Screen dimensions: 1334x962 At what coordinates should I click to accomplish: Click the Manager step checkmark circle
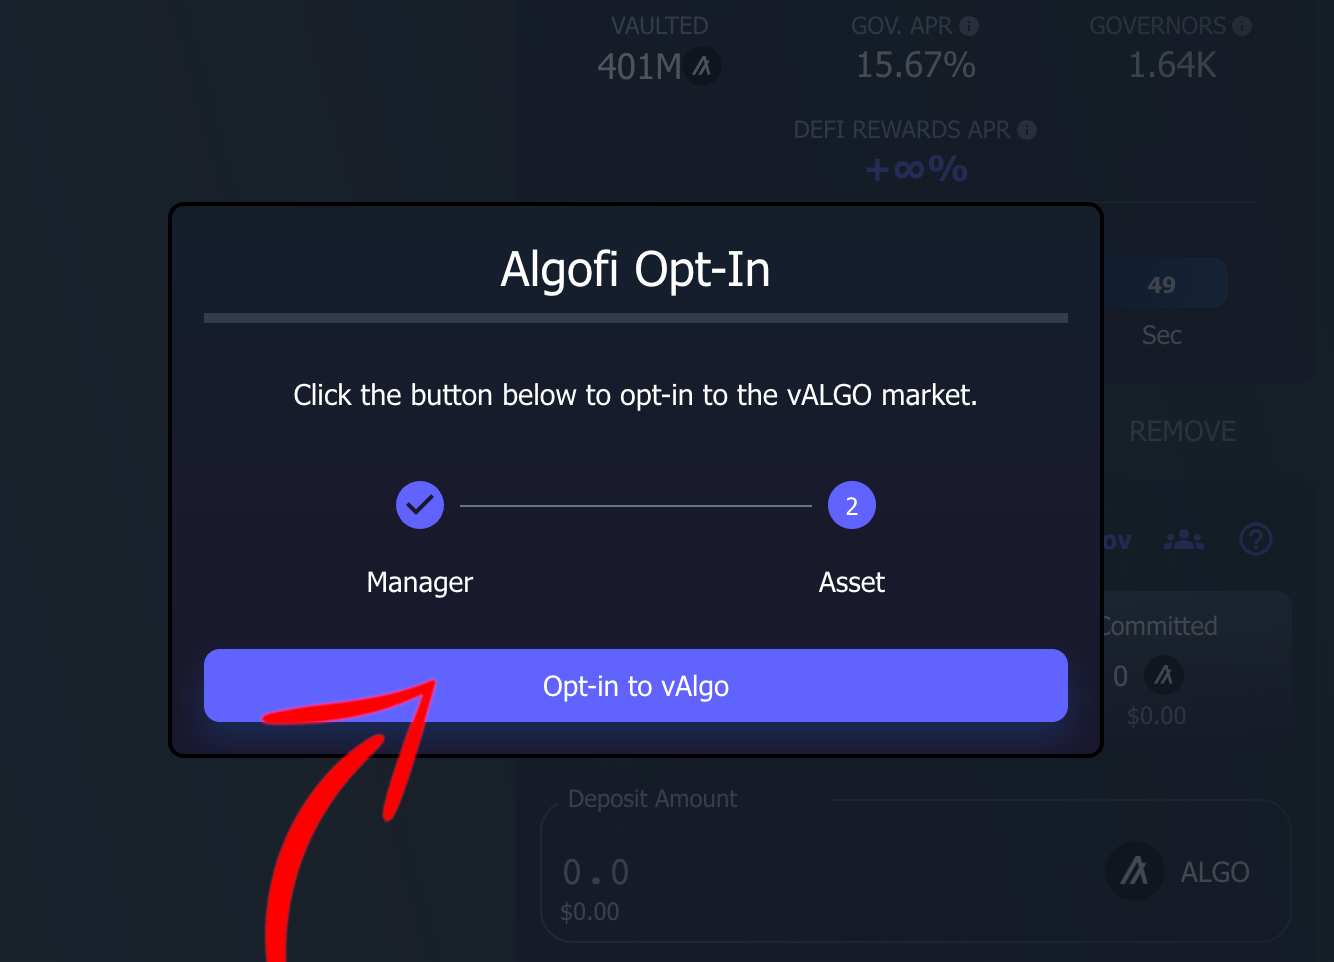[420, 505]
